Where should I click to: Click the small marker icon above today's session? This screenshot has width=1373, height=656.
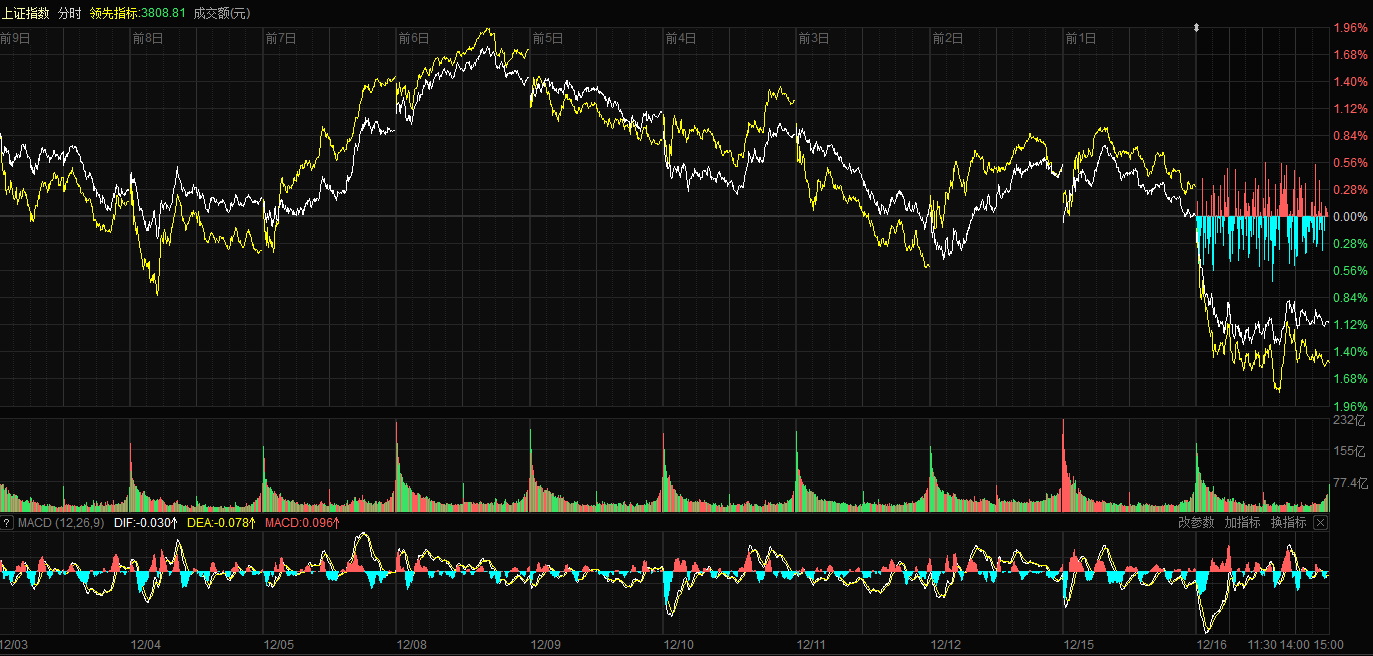click(x=1196, y=29)
